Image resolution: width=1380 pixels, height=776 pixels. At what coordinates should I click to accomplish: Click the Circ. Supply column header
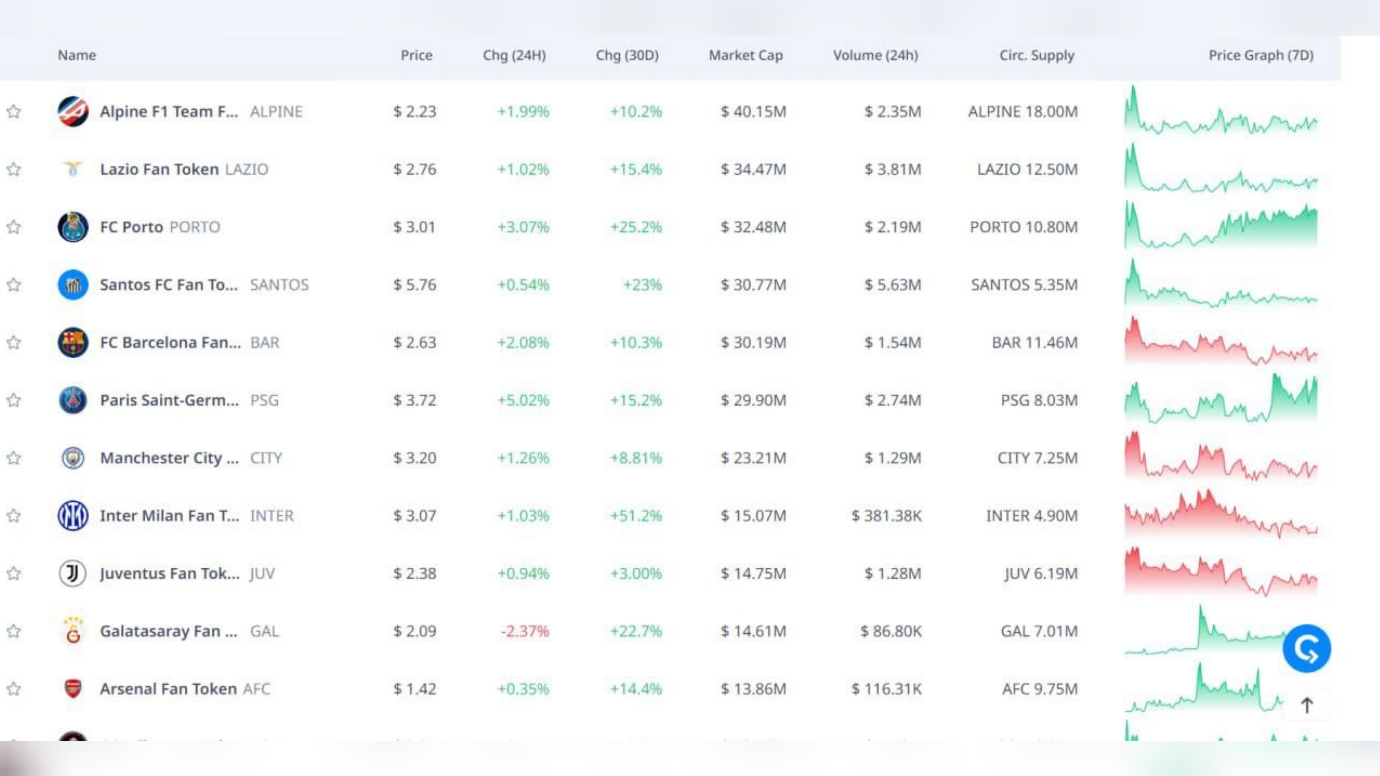pos(1036,55)
